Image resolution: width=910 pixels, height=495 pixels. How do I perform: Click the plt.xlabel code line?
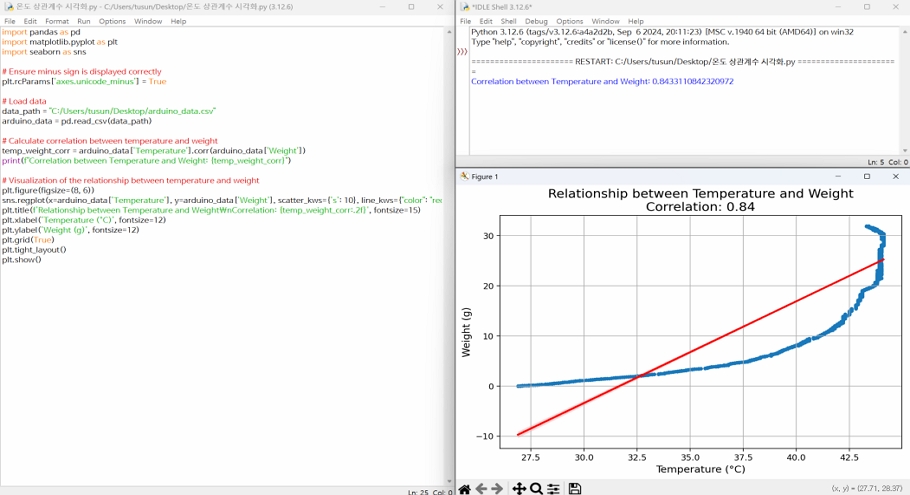pyautogui.click(x=84, y=220)
